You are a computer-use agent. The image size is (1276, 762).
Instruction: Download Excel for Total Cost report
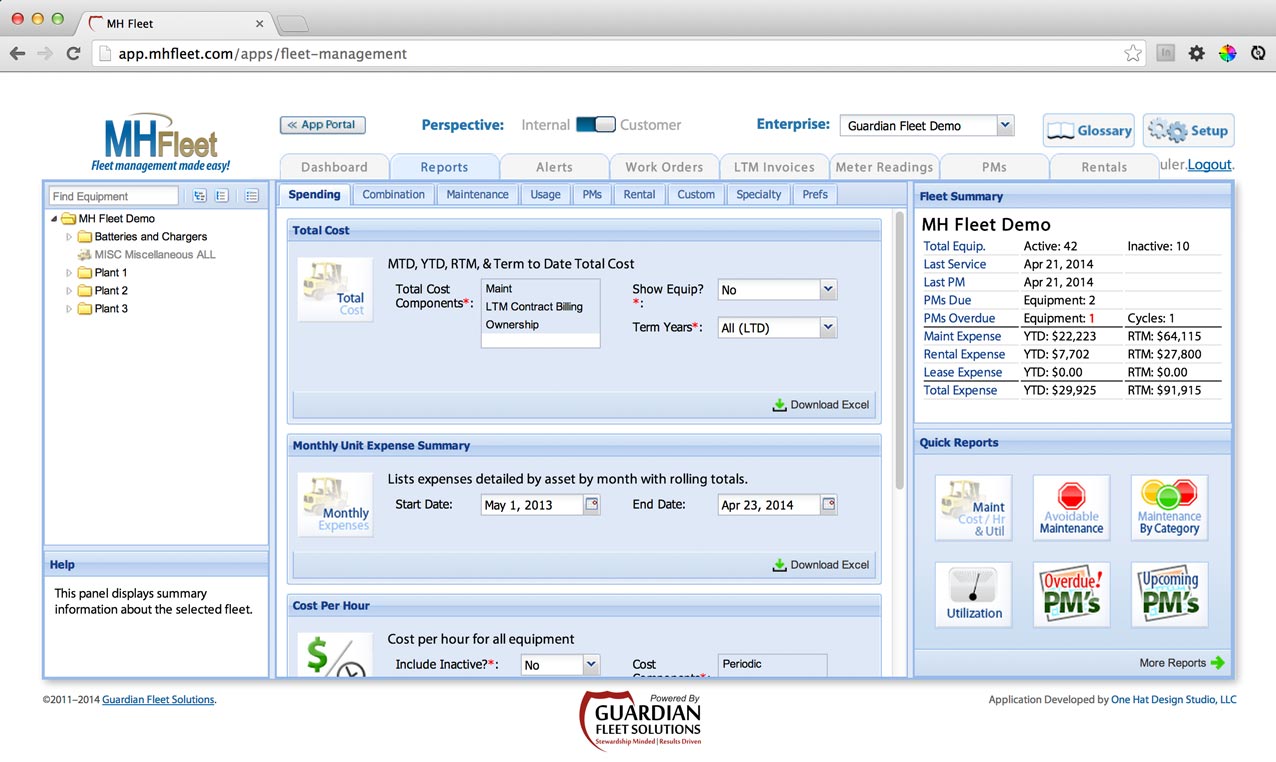[821, 405]
